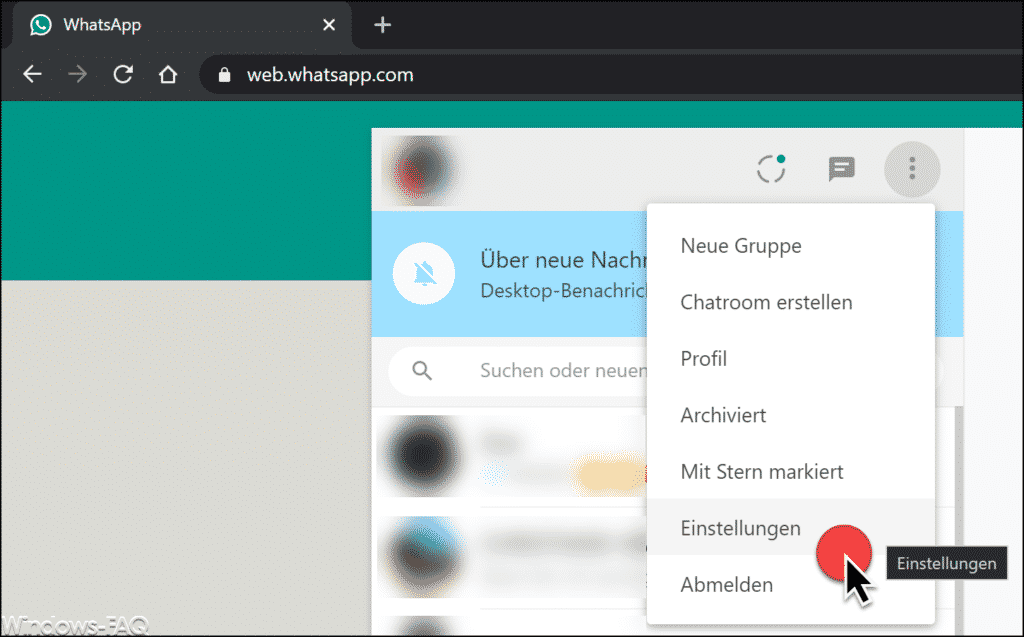Image resolution: width=1024 pixels, height=637 pixels.
Task: Click the muted bell notification icon
Action: coord(424,273)
